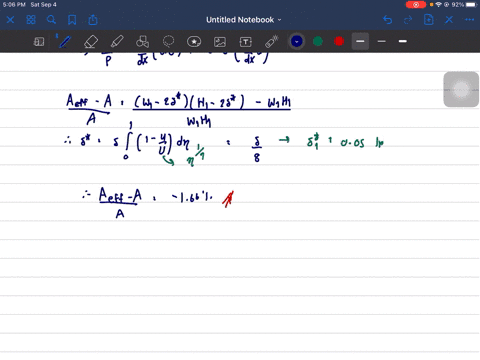Select the Lasso selection tool
The width and height of the screenshot is (480, 360).
[x=168, y=42]
